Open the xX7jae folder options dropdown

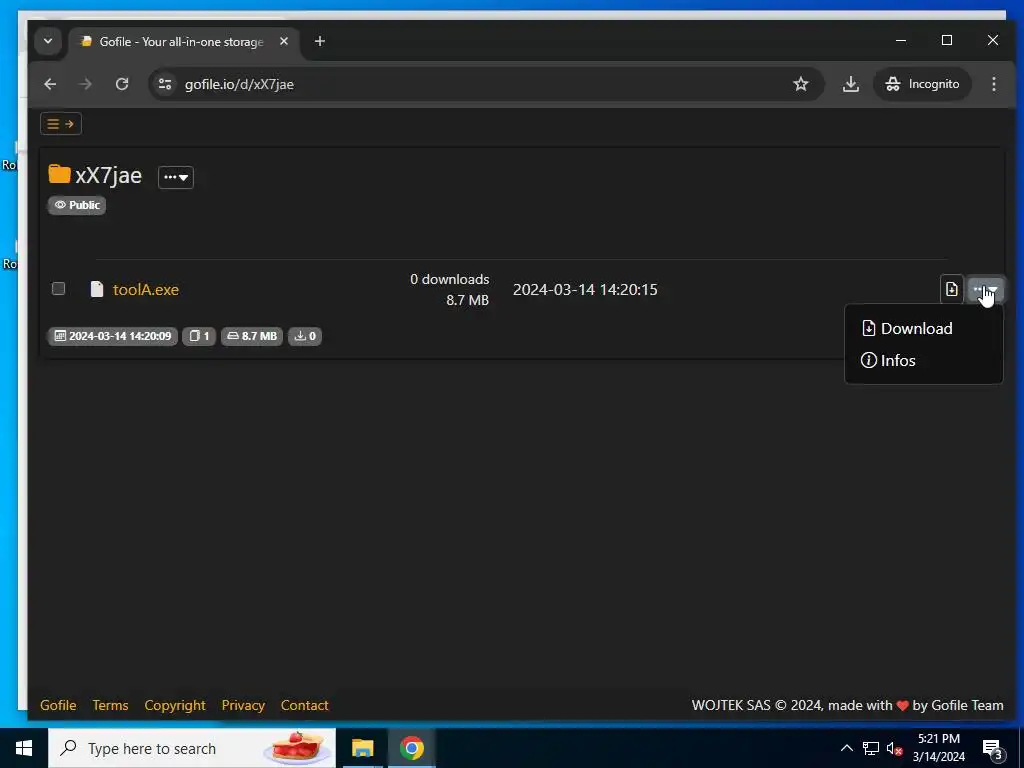tap(176, 177)
